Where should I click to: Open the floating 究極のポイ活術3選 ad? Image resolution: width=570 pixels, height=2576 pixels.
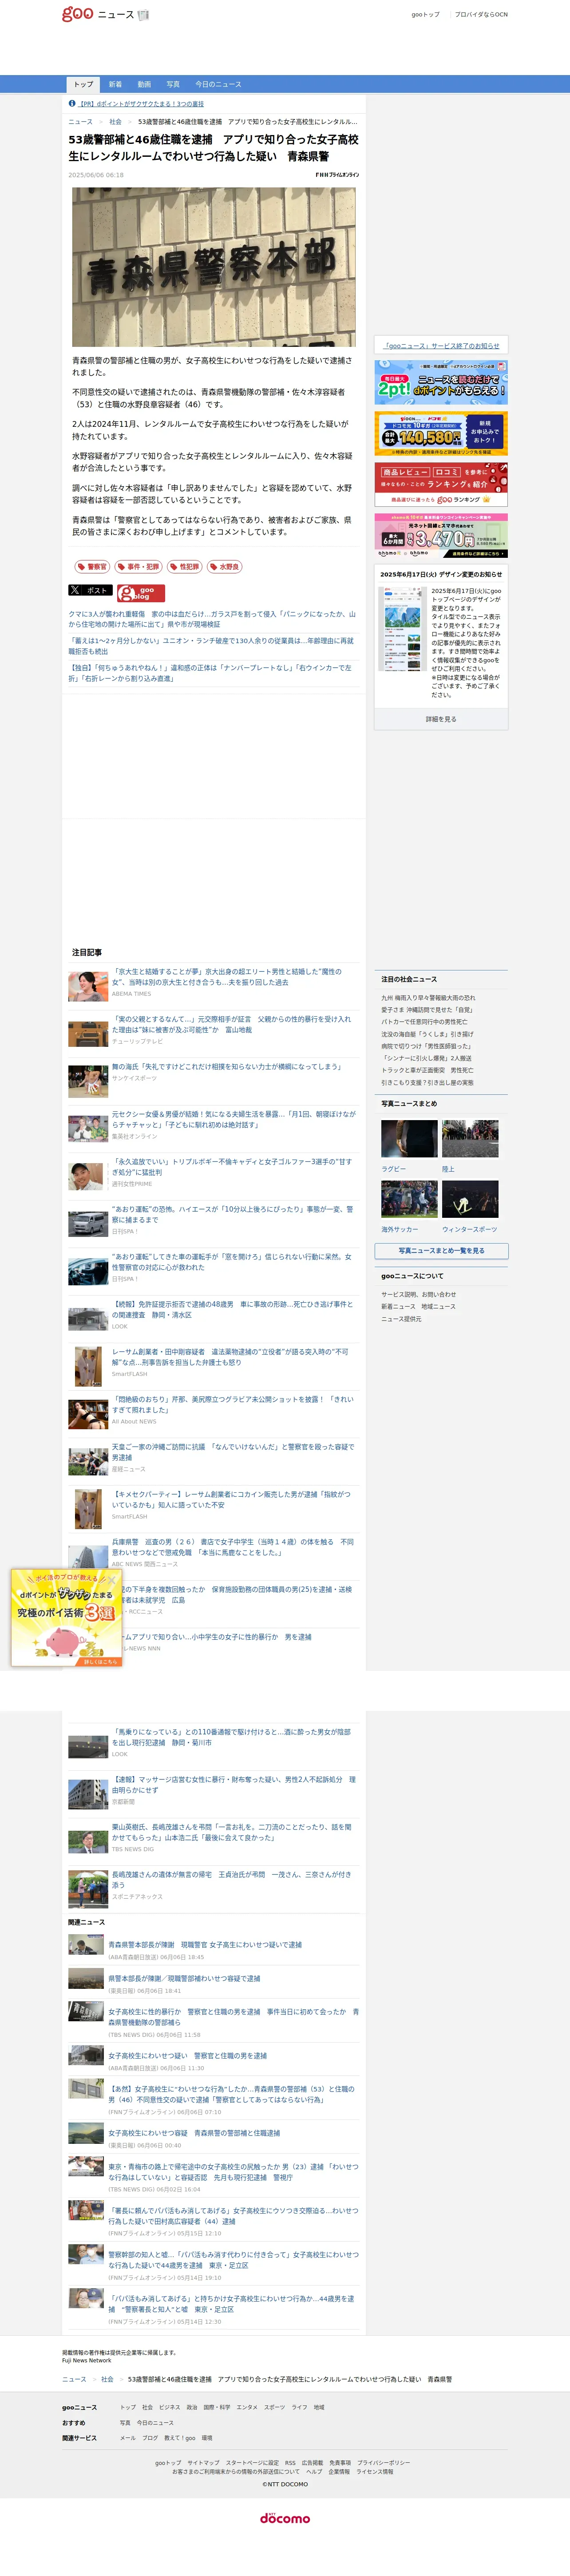tap(67, 1617)
